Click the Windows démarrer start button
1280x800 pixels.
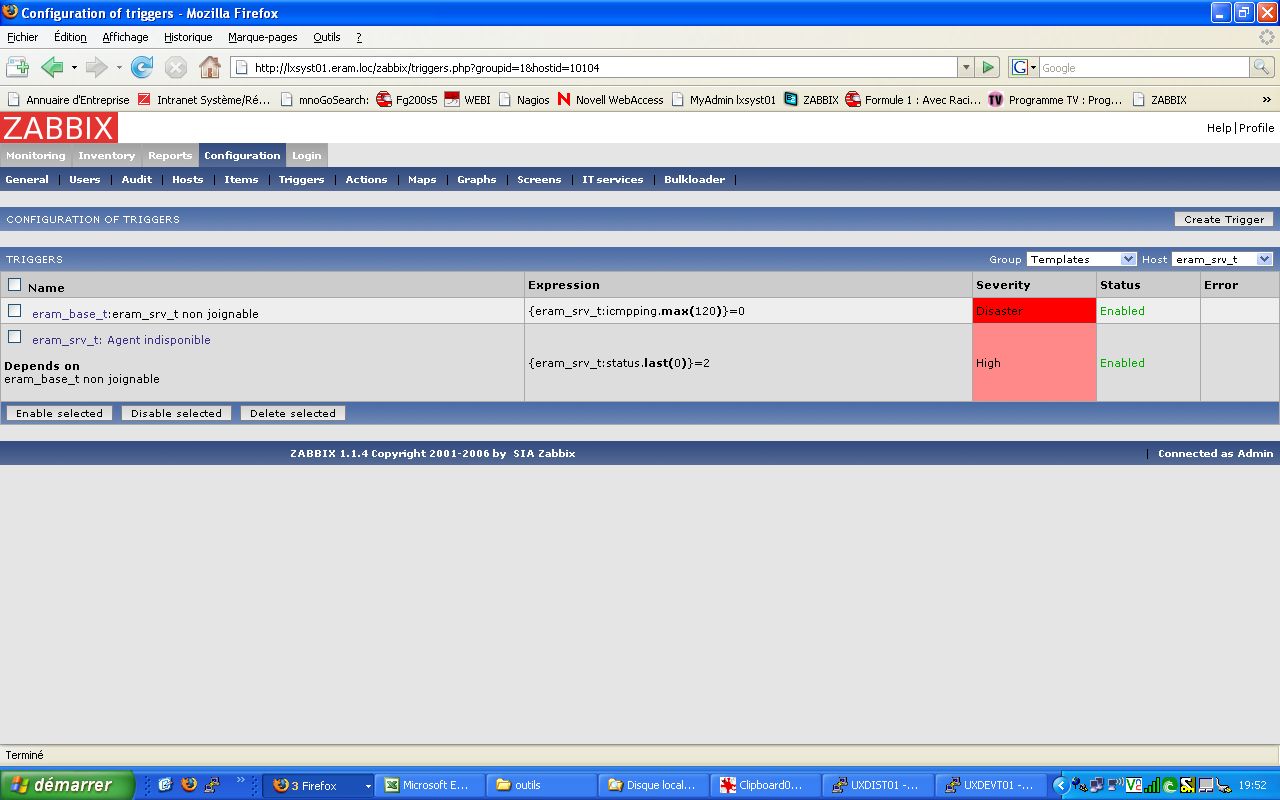(x=66, y=785)
